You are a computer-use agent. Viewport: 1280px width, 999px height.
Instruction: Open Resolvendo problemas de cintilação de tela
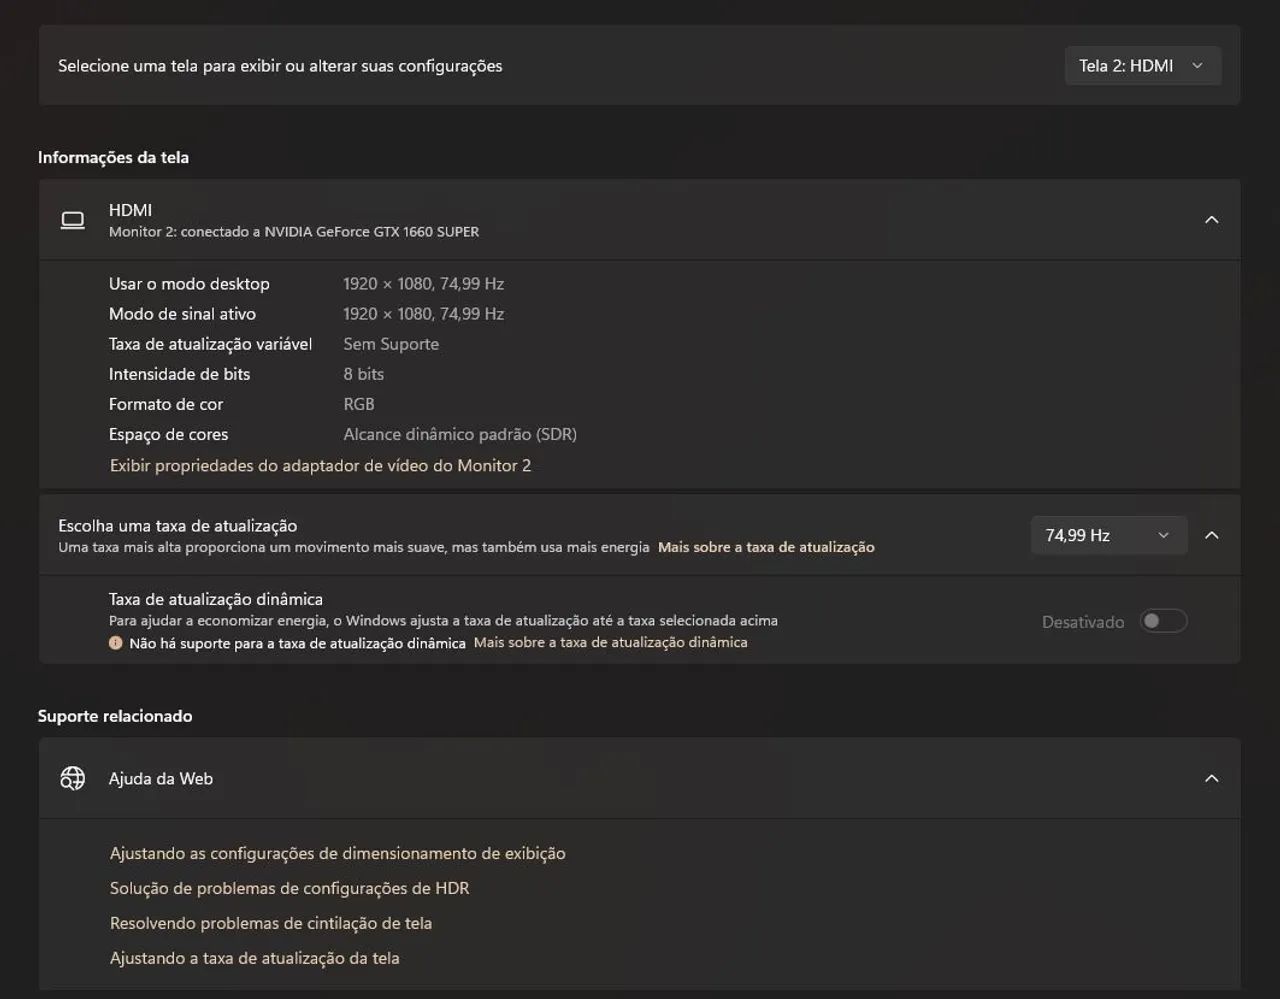click(271, 923)
